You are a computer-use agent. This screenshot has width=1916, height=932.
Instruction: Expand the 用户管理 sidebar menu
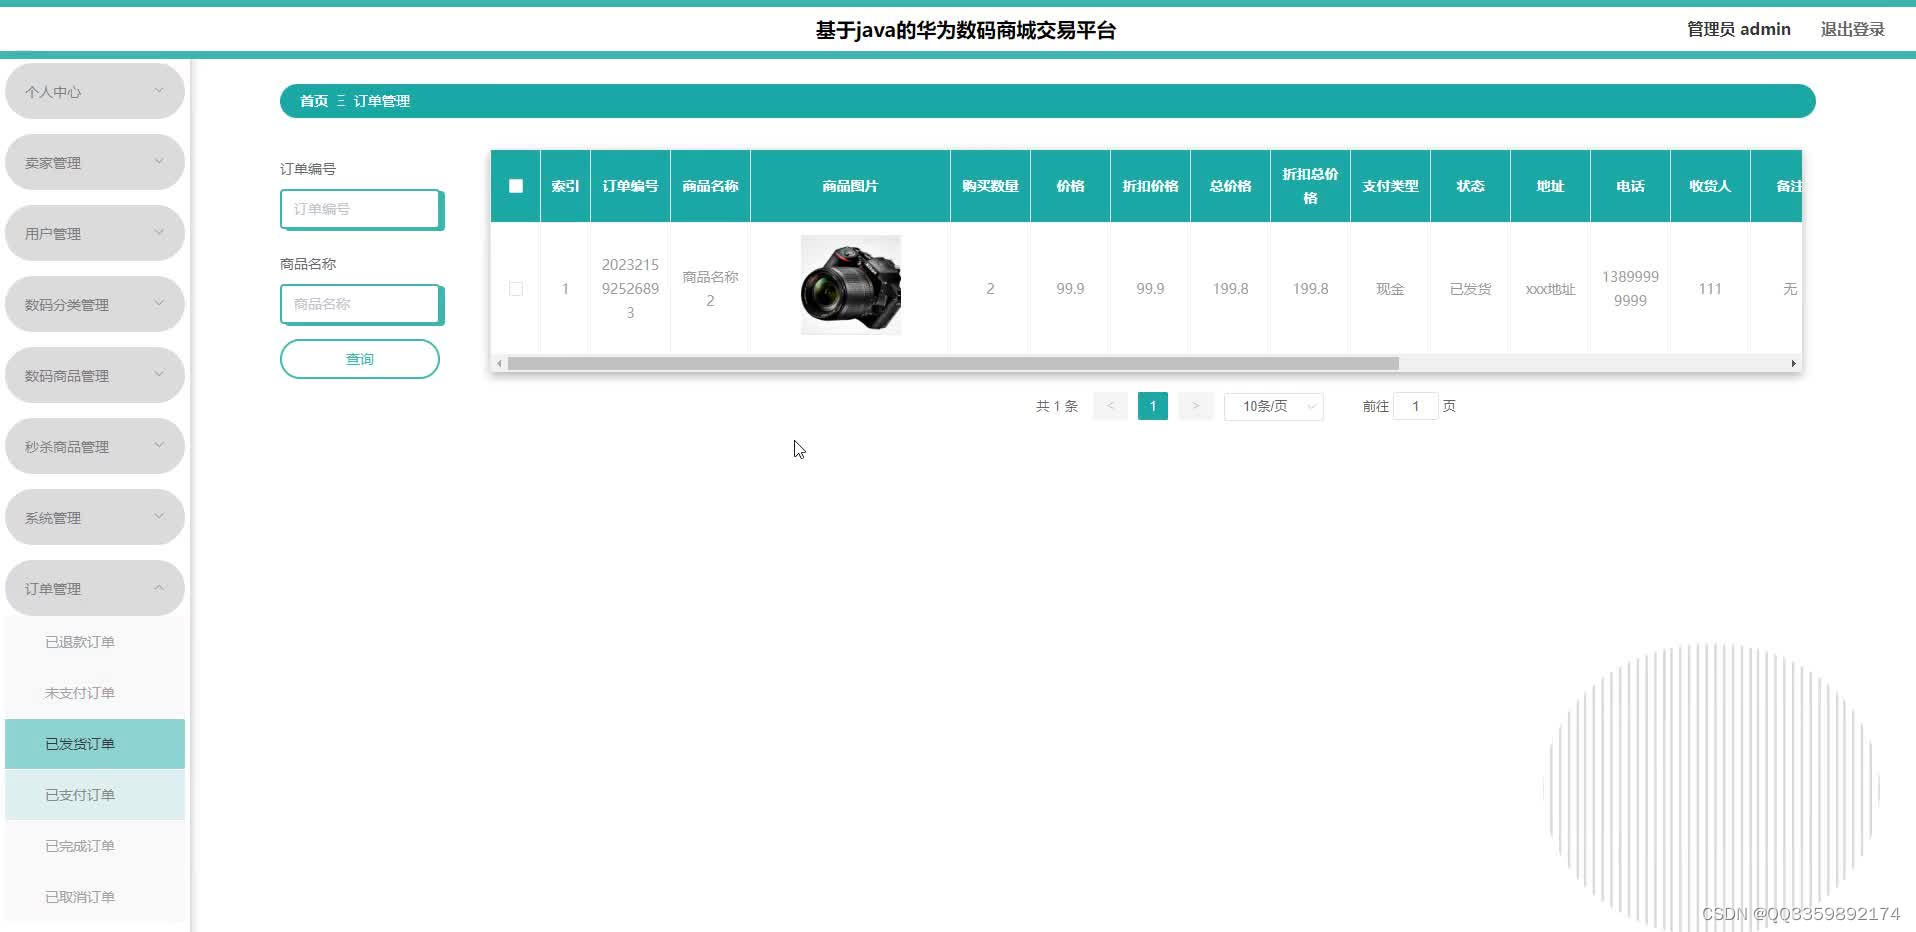click(x=95, y=233)
